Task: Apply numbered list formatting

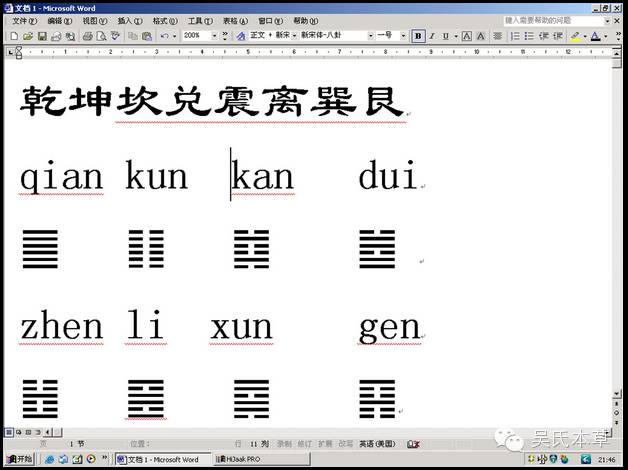Action: tap(515, 36)
